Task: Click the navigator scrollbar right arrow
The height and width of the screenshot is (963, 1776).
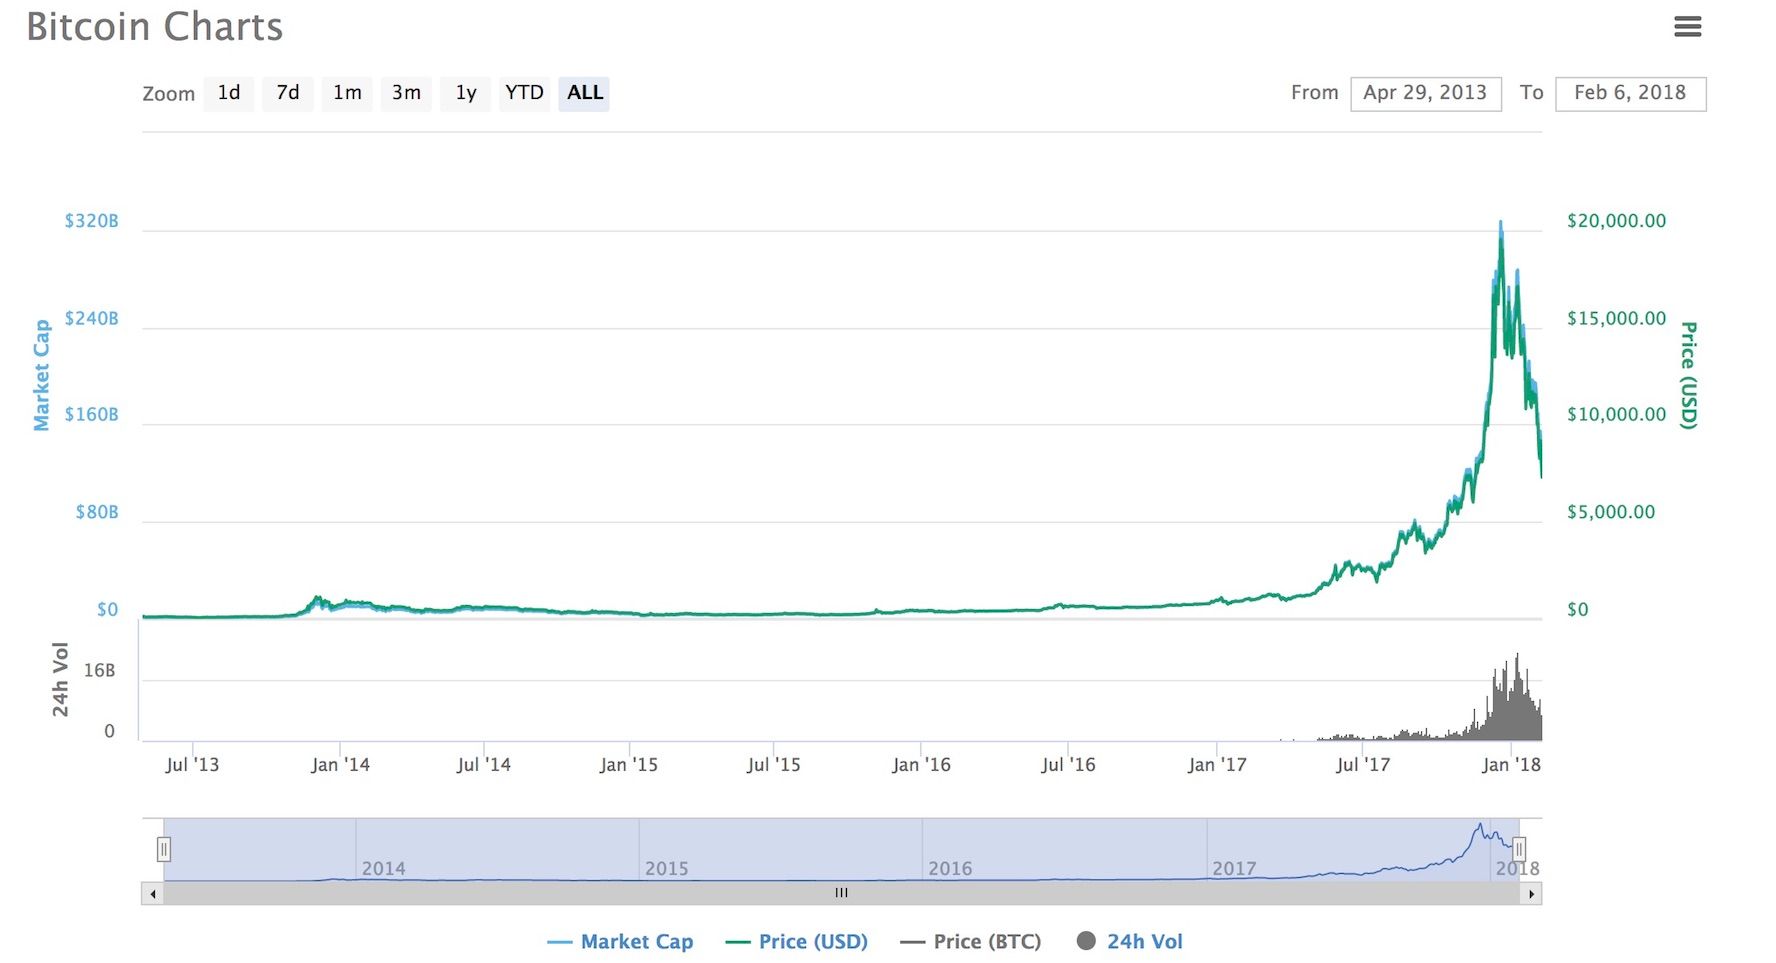Action: [x=1531, y=893]
